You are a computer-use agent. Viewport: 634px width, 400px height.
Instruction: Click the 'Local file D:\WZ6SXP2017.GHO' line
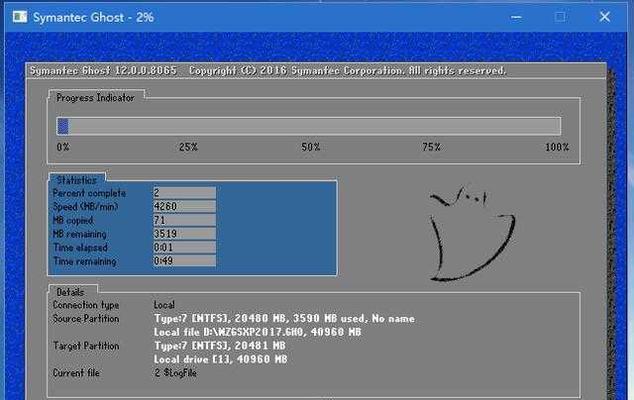tap(258, 332)
